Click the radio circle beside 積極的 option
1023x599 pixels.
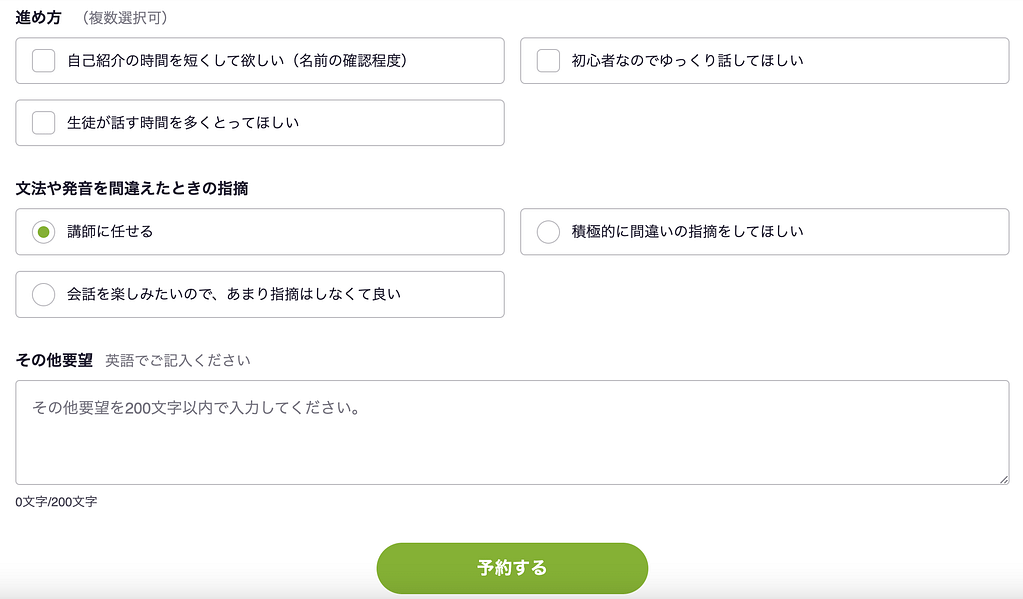(x=548, y=232)
